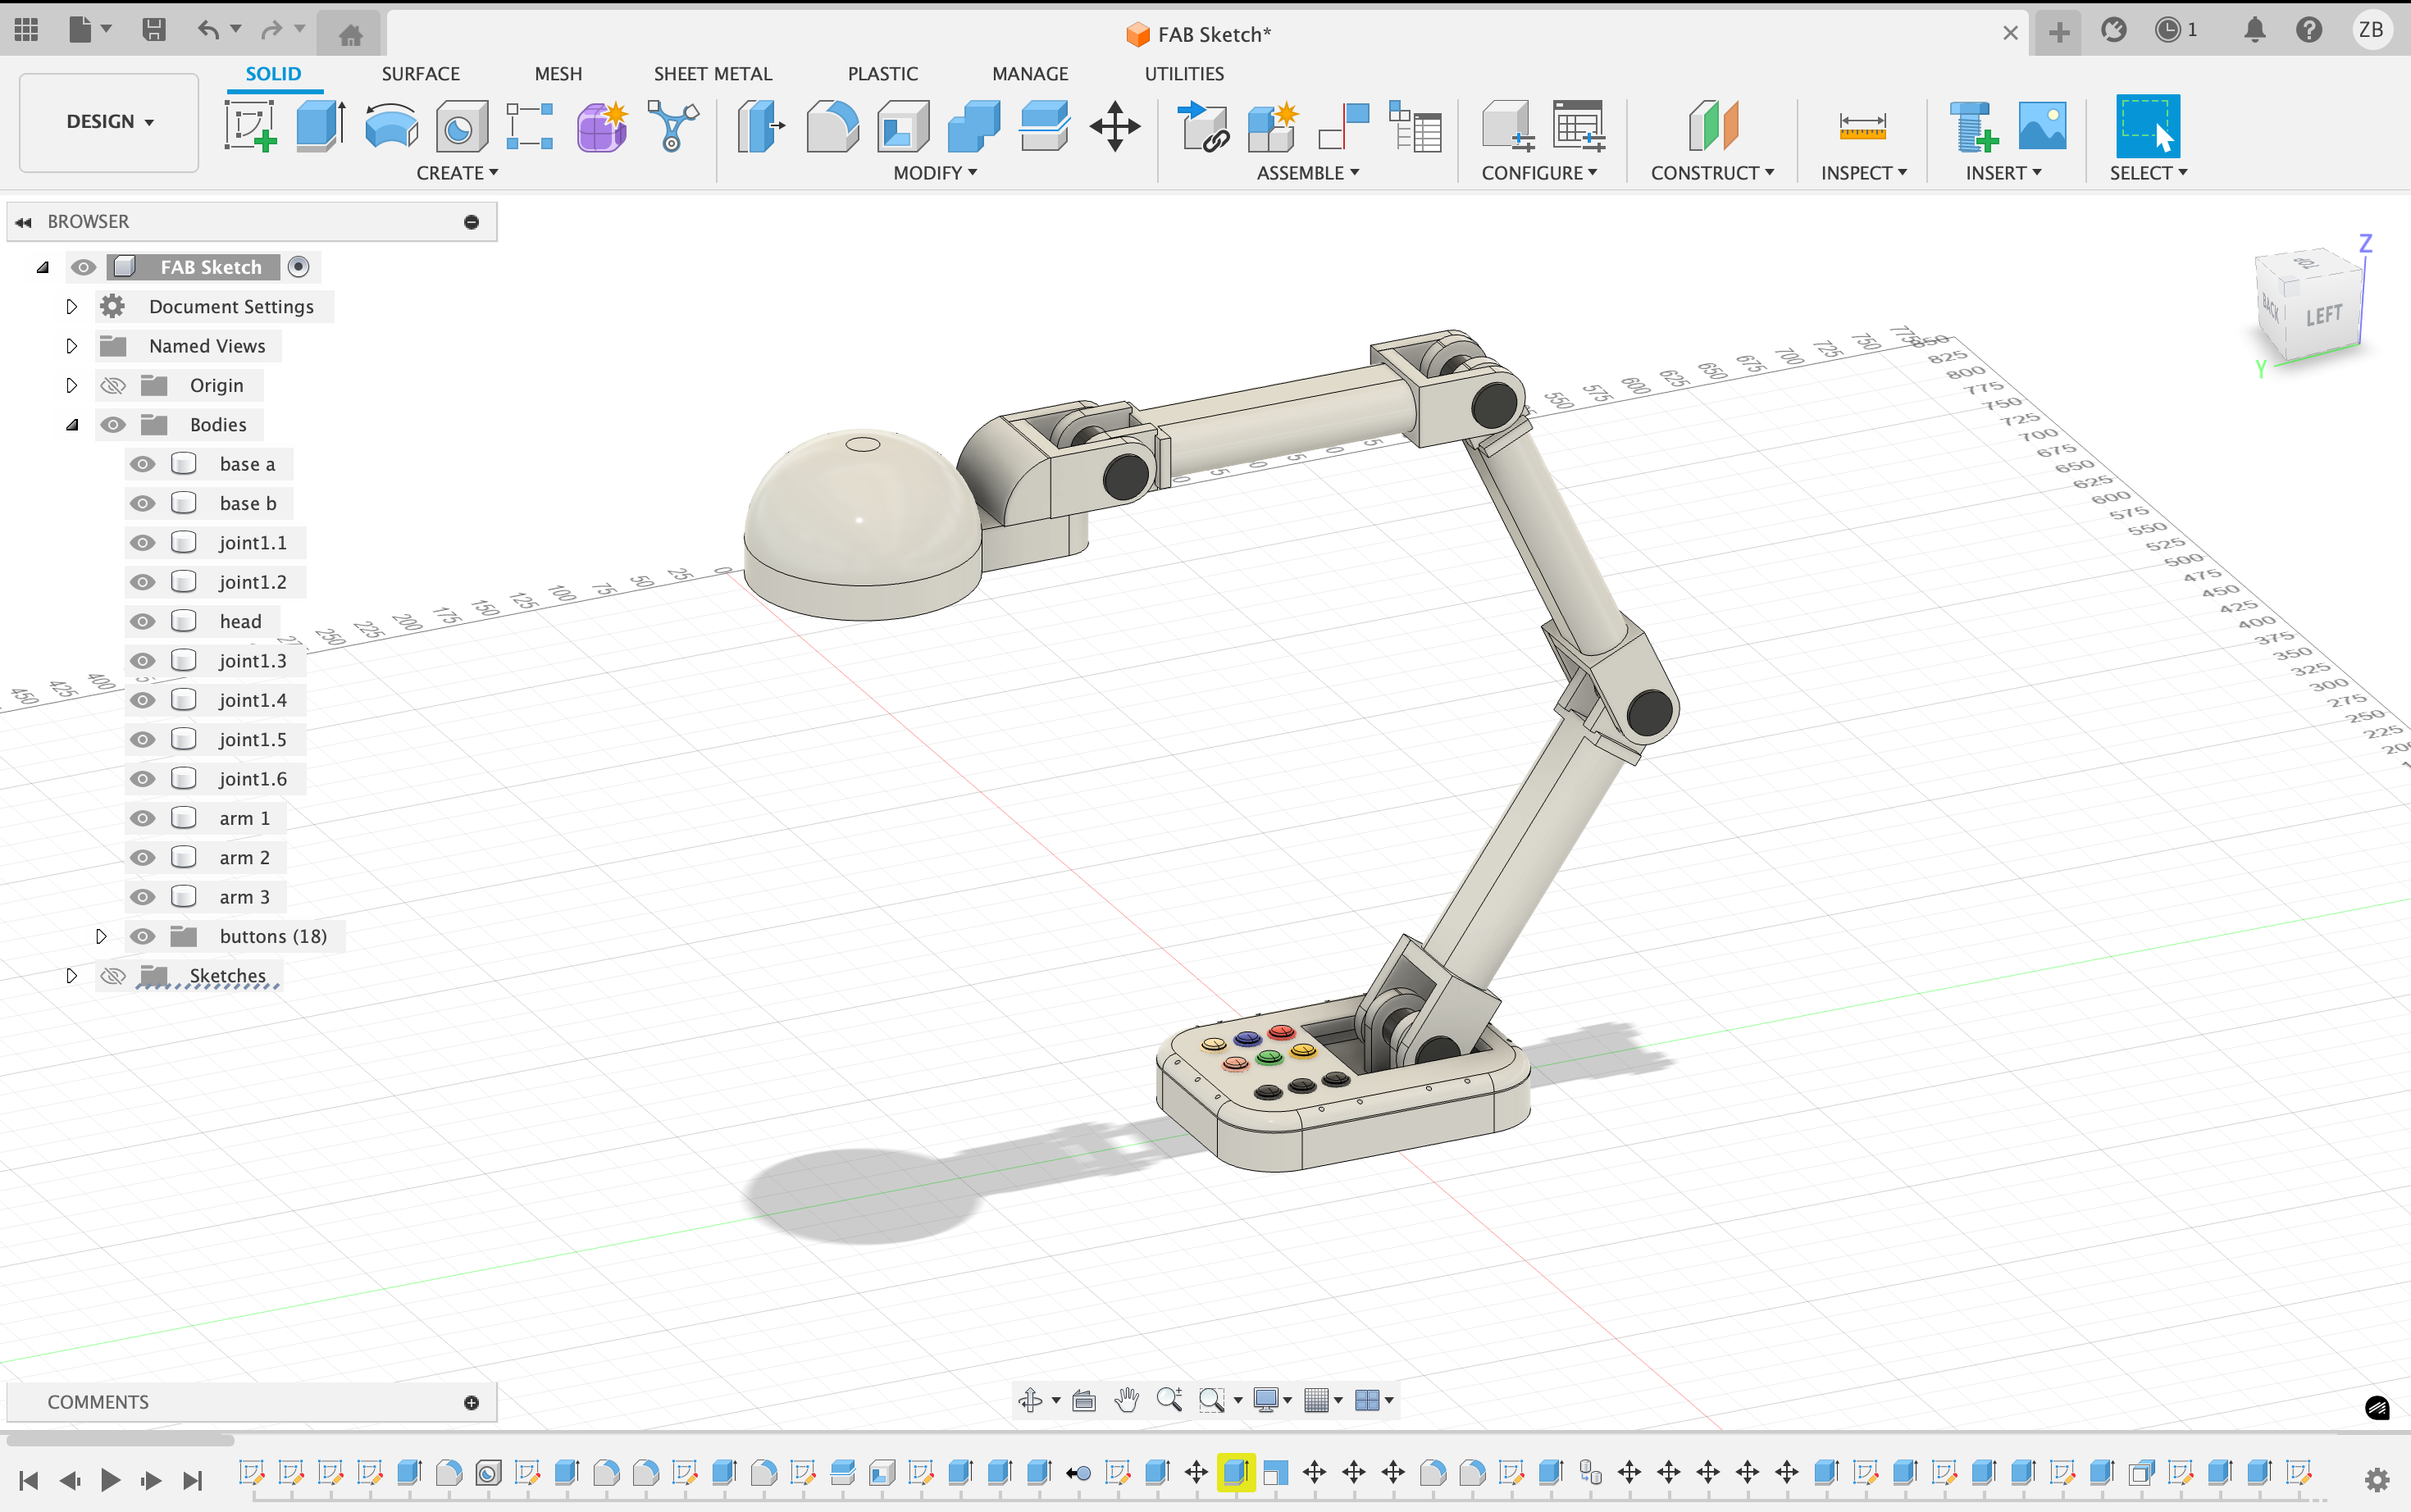Click the LEFT face of the ViewCube
Image resolution: width=2411 pixels, height=1512 pixels.
click(x=2325, y=313)
